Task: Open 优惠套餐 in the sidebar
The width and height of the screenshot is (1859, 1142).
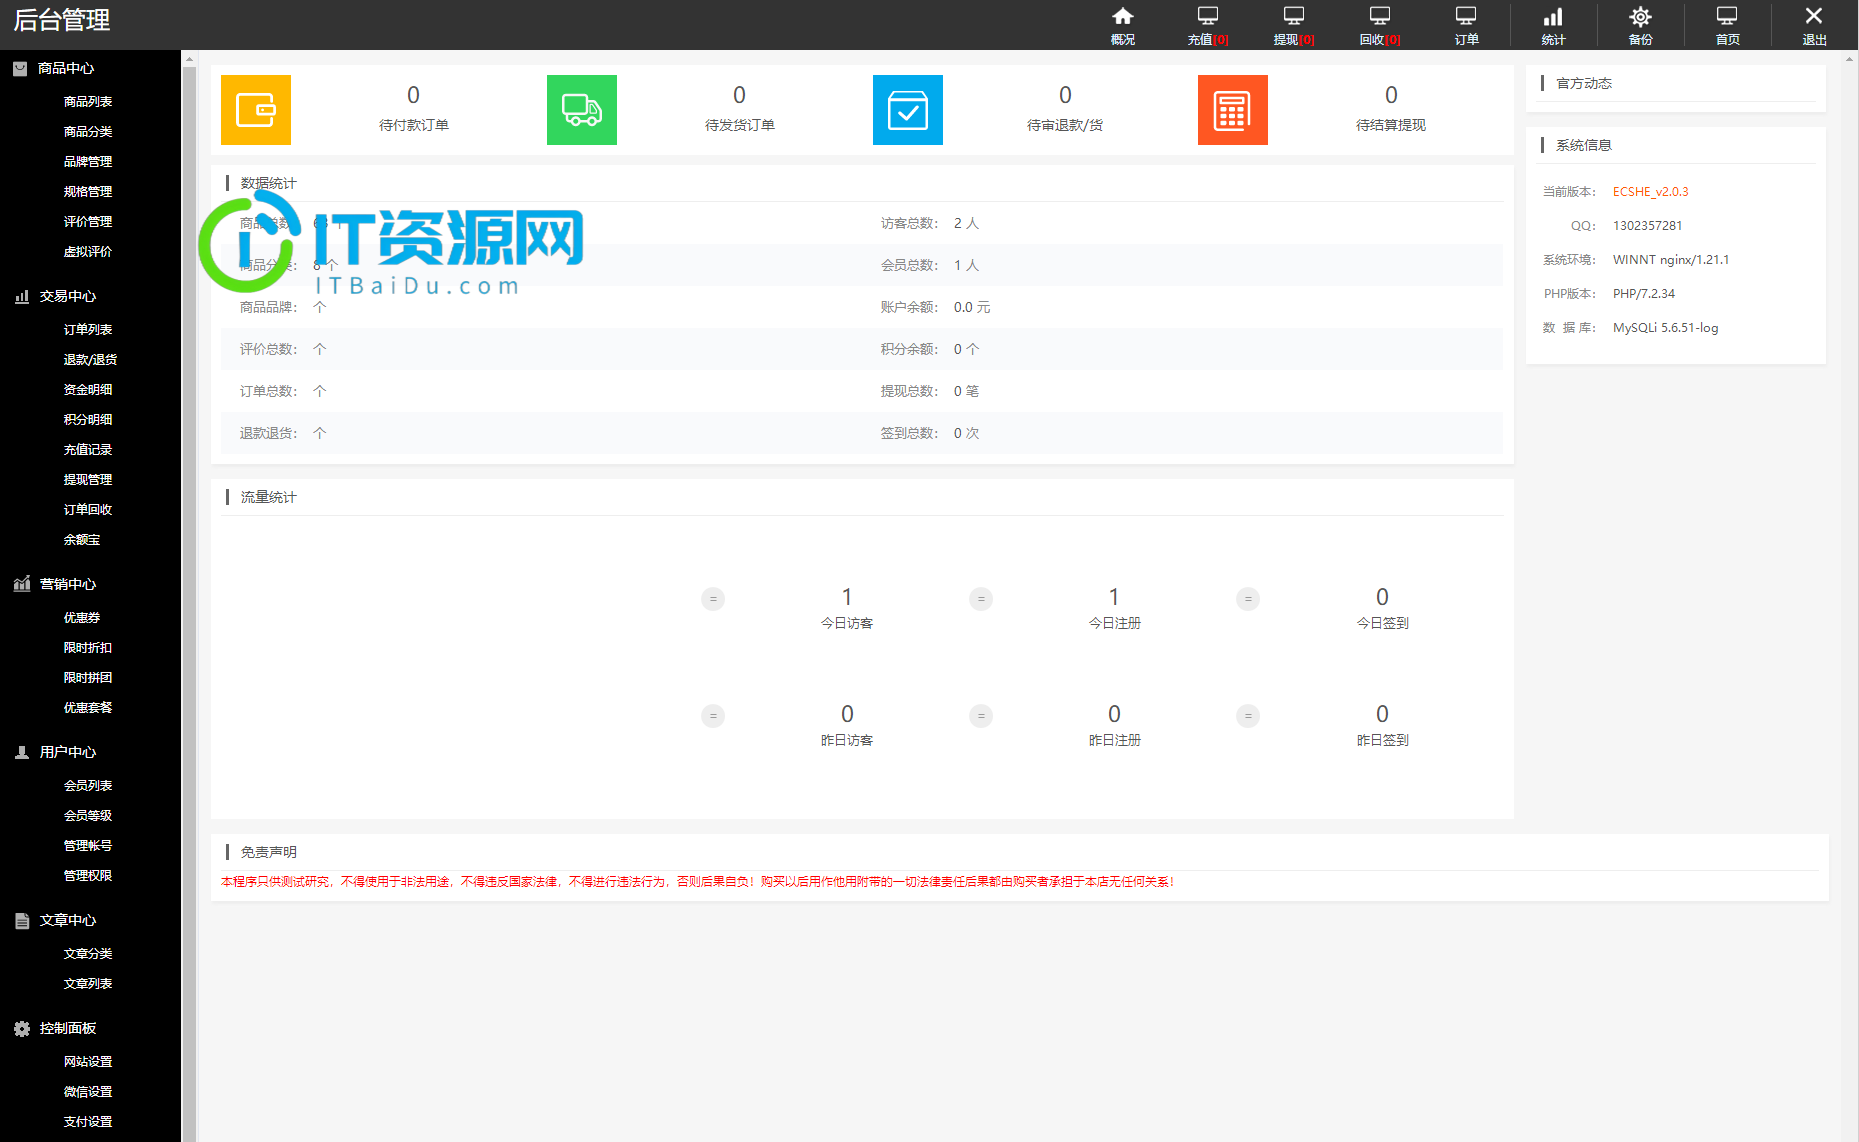Action: 88,708
